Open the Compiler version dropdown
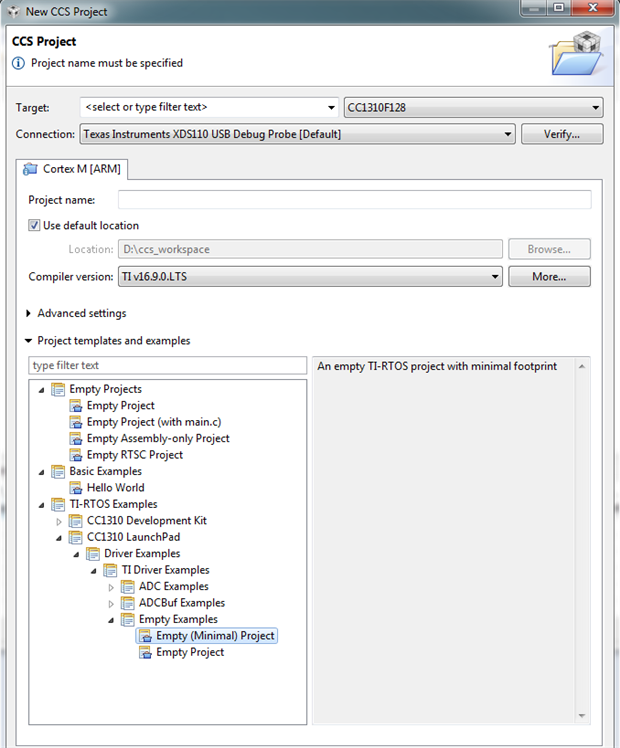This screenshot has height=748, width=620. (x=495, y=277)
